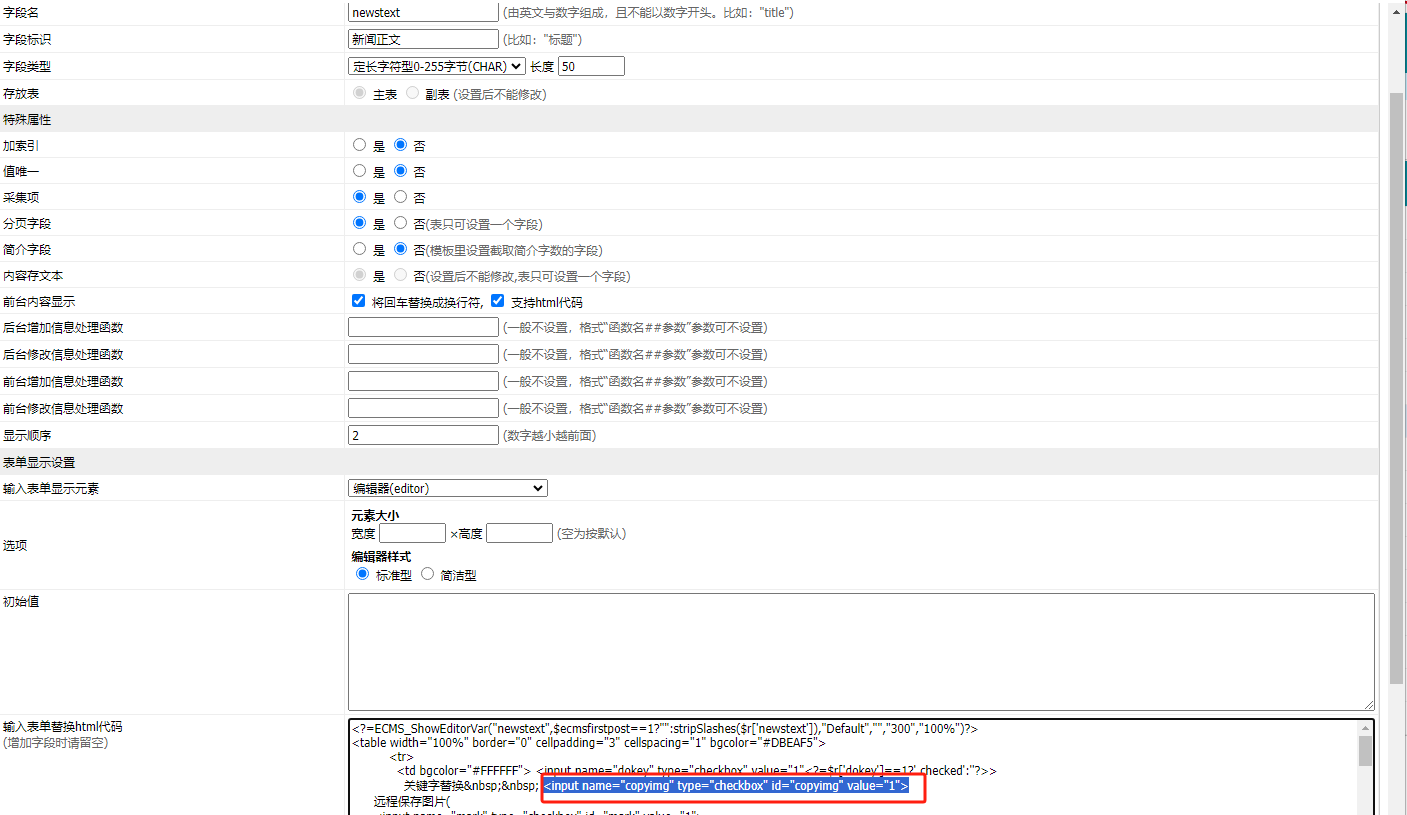Set 内容存文本 to 是
Screen dimensions: 1407x815
(x=360, y=275)
